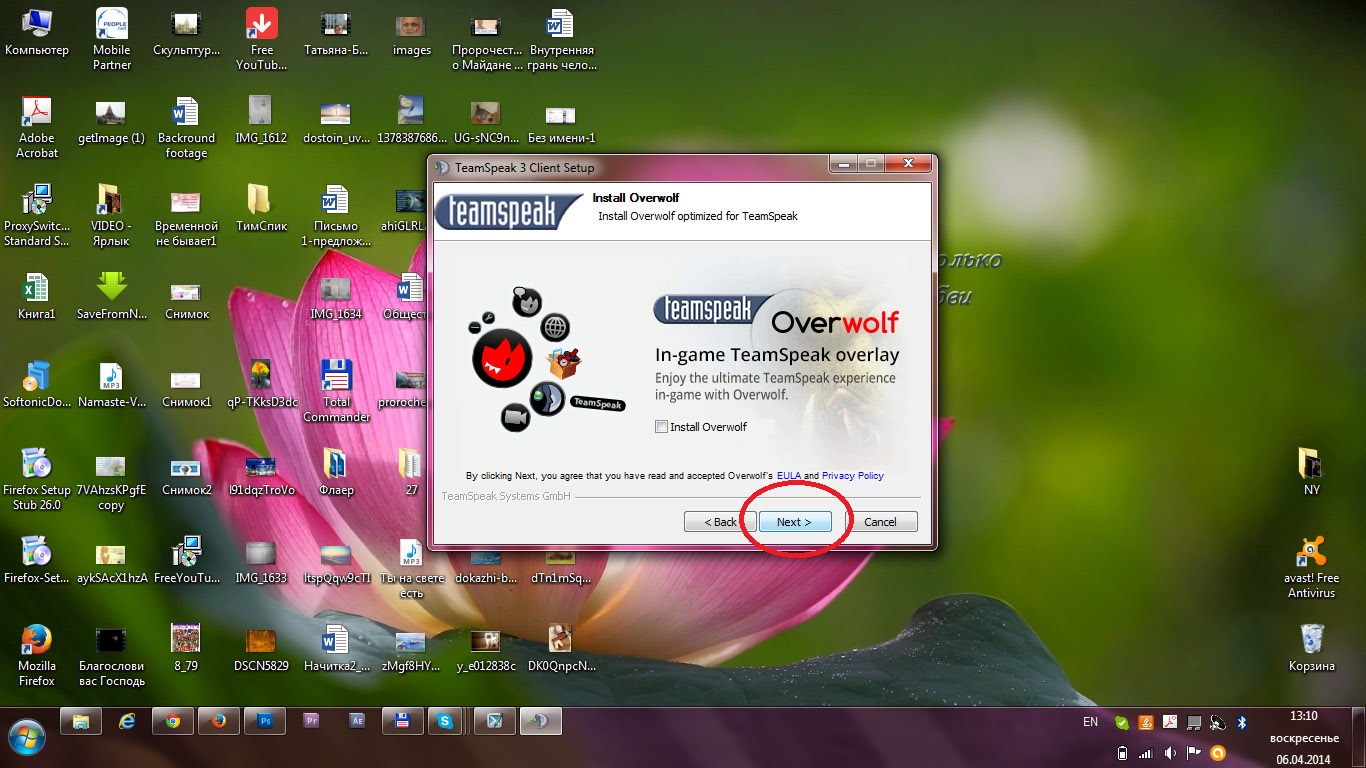Select the NY folder on the right
This screenshot has height=768, width=1366.
point(1311,472)
